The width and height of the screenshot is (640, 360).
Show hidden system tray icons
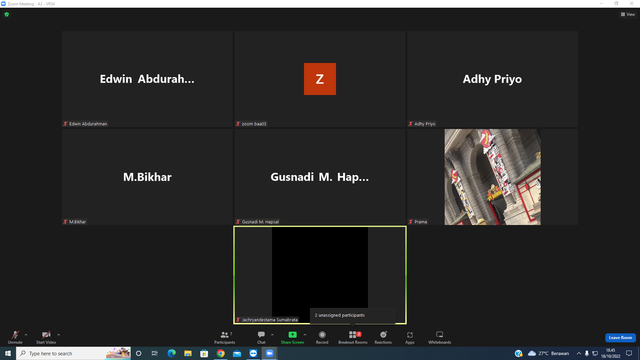pyautogui.click(x=578, y=353)
